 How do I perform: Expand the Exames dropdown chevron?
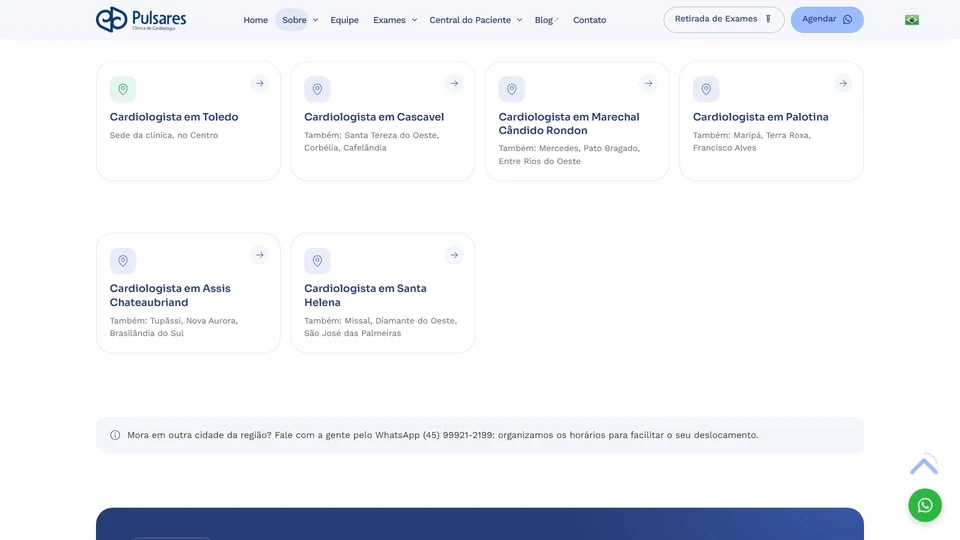[x=414, y=20]
